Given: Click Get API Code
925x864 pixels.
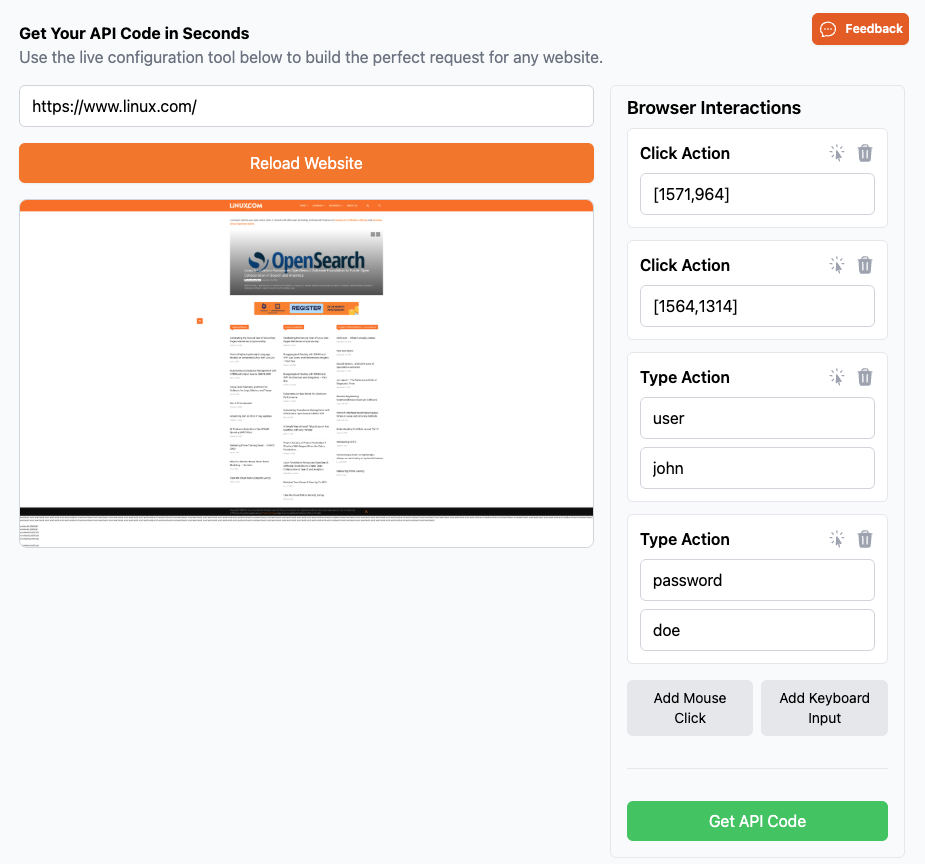Looking at the screenshot, I should coord(757,820).
